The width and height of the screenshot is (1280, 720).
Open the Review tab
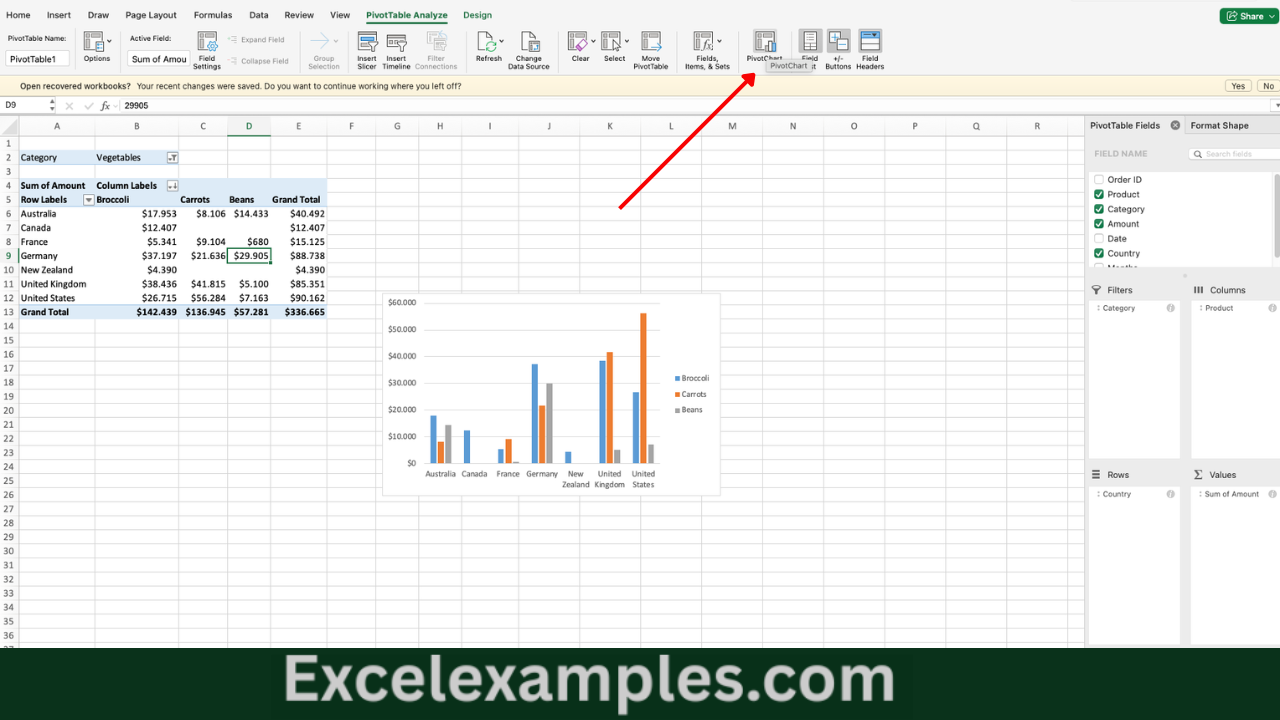(x=299, y=15)
